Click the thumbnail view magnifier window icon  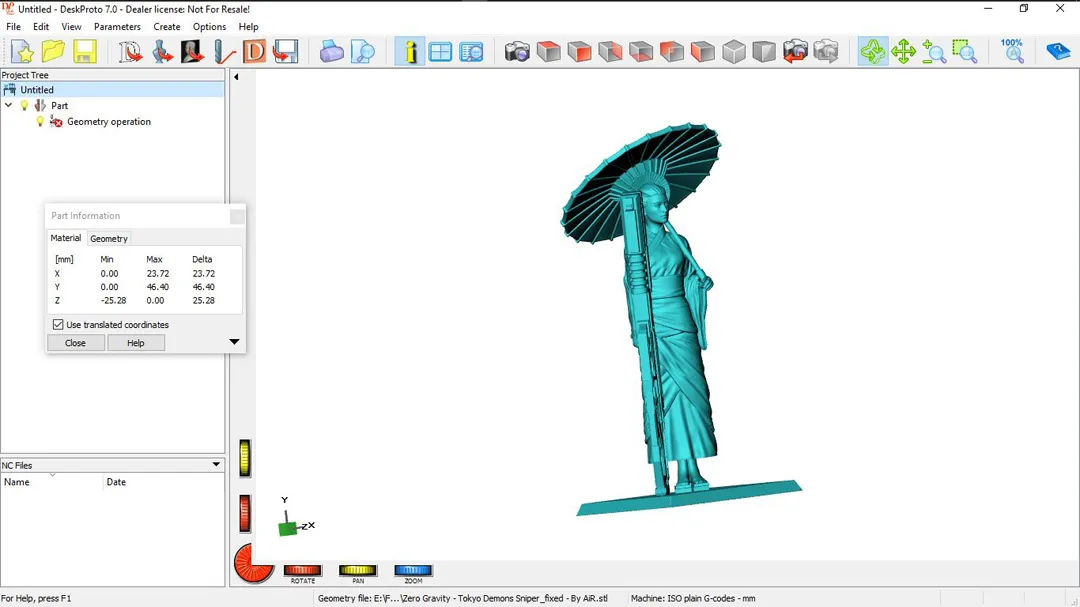point(472,52)
